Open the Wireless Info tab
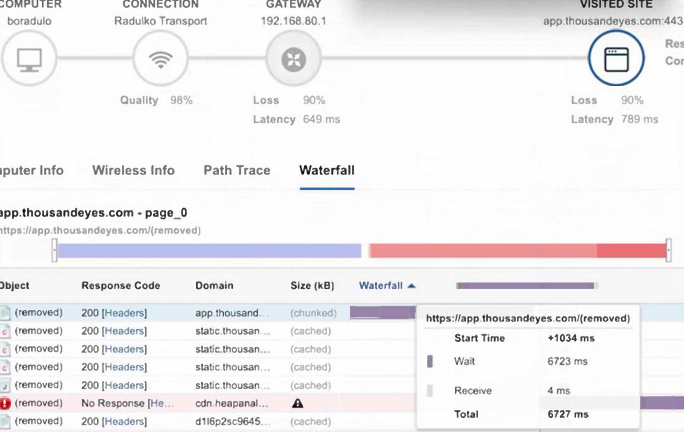684x432 pixels. point(133,170)
